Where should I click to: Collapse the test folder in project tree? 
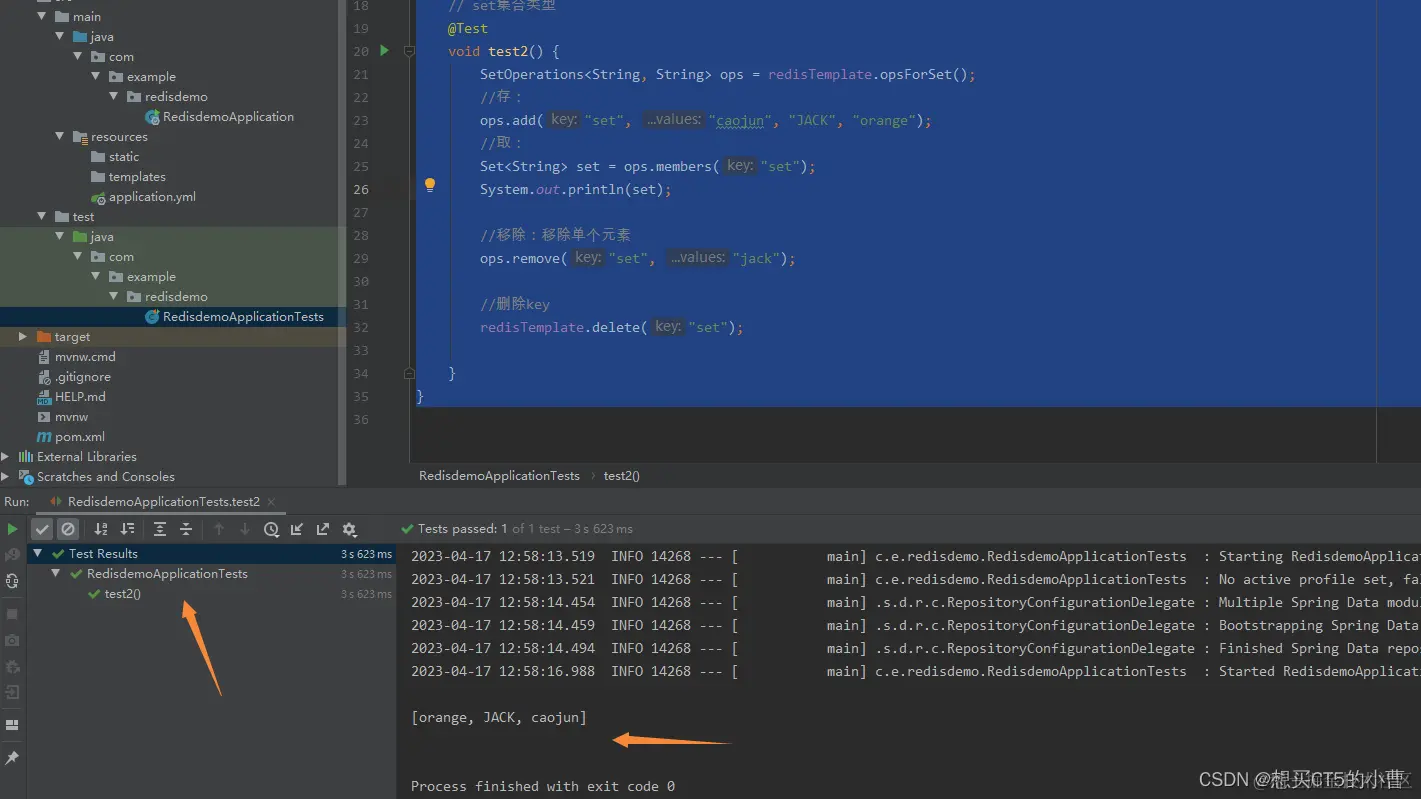tap(41, 216)
